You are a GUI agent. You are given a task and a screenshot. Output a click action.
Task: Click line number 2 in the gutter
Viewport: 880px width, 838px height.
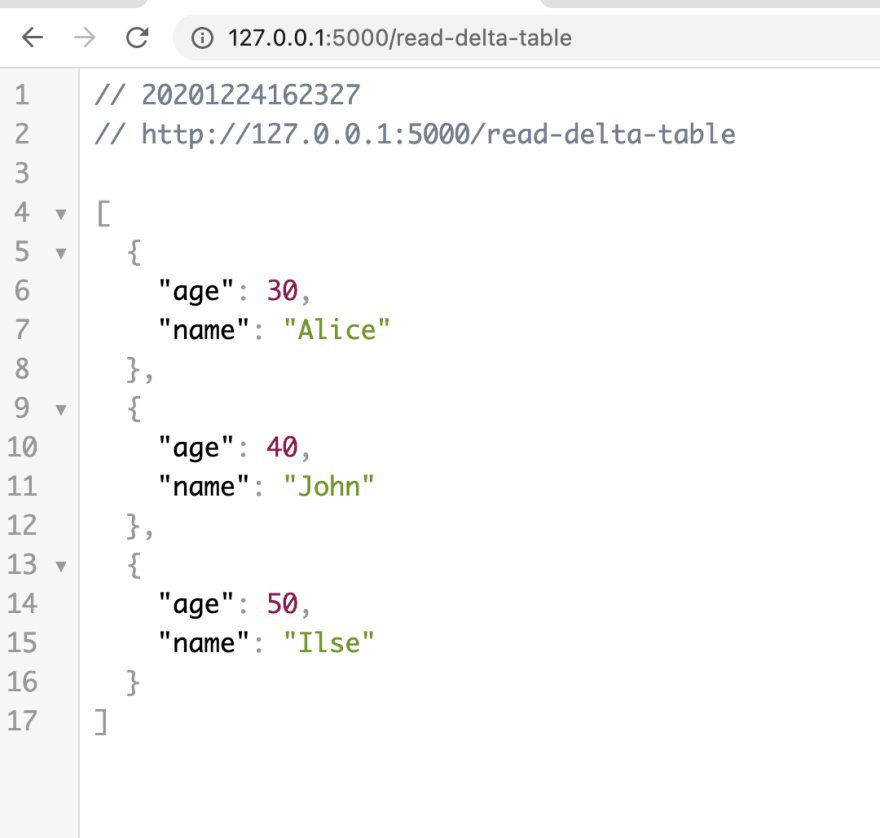(22, 134)
